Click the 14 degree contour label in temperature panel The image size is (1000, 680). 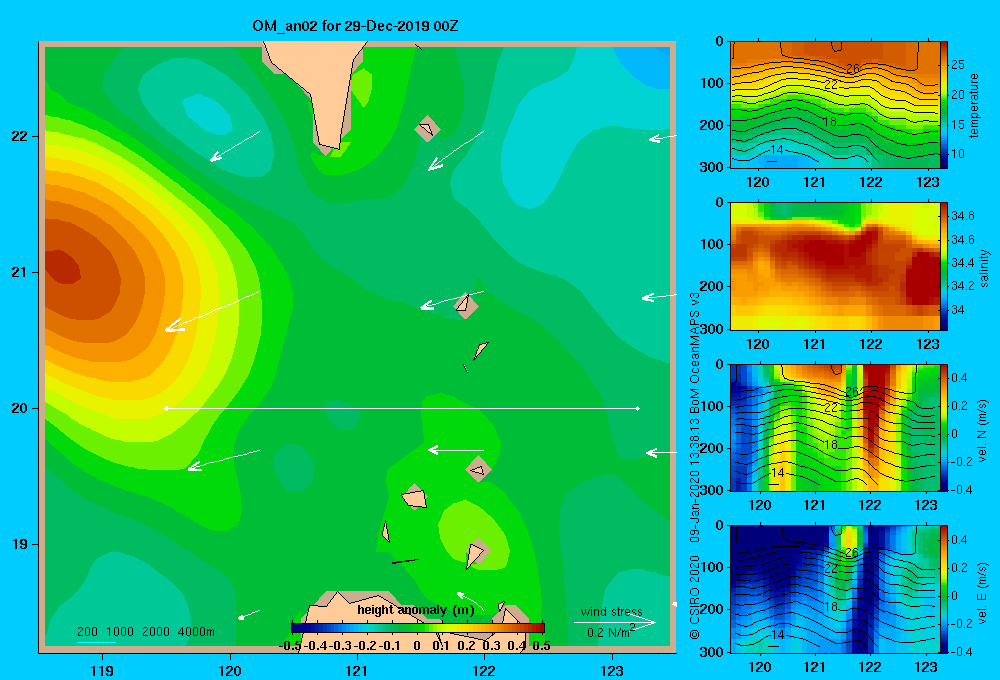pyautogui.click(x=776, y=150)
